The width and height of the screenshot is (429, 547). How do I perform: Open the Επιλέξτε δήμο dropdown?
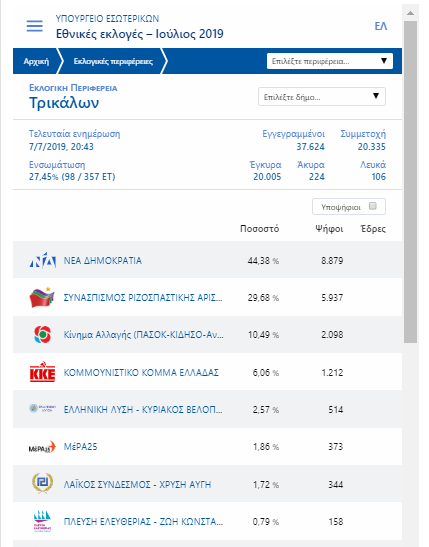322,97
